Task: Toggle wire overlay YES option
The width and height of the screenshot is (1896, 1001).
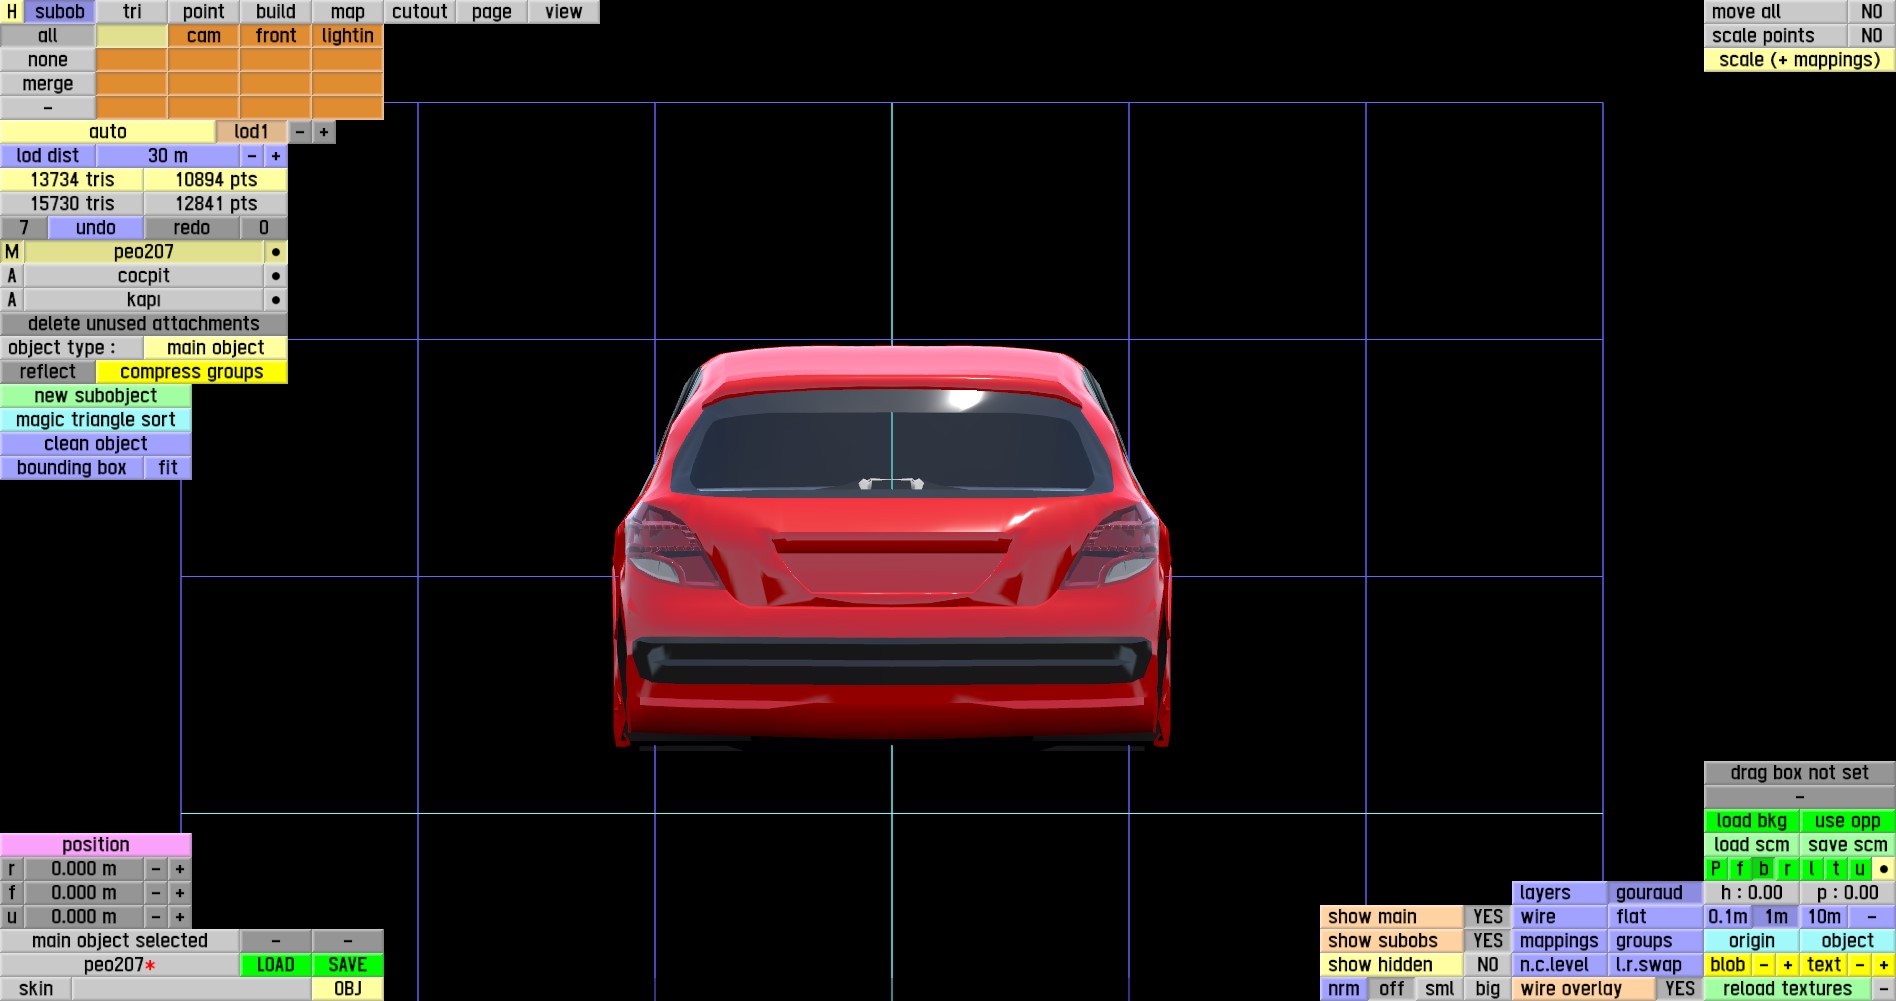Action: pos(1680,989)
